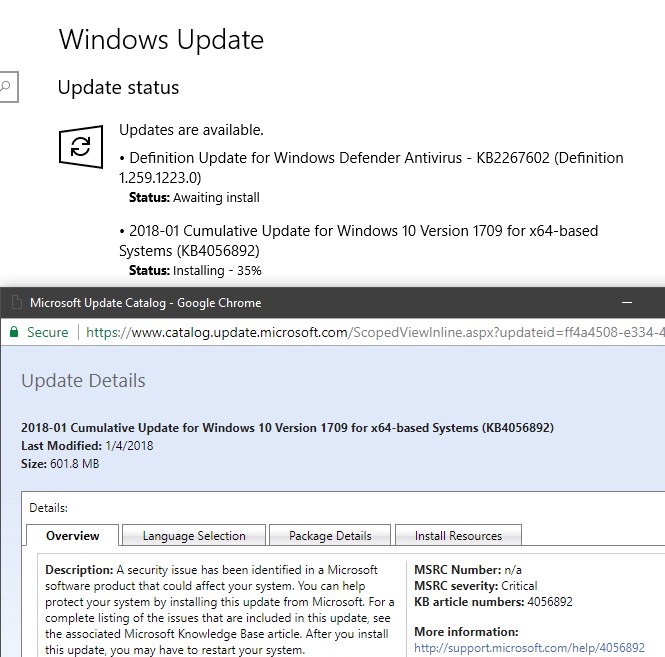Click the bold KB4056892 title in Update Details
The image size is (665, 657).
pos(287,428)
